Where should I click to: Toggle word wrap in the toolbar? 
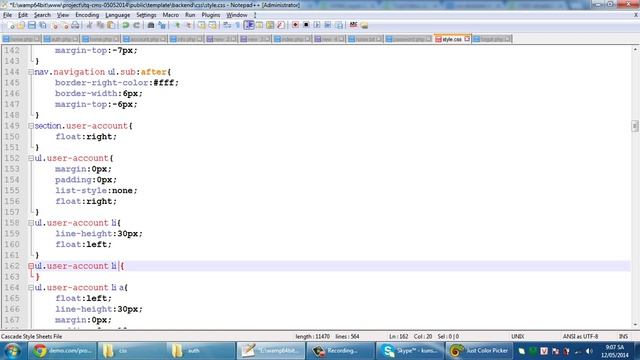tap(227, 25)
